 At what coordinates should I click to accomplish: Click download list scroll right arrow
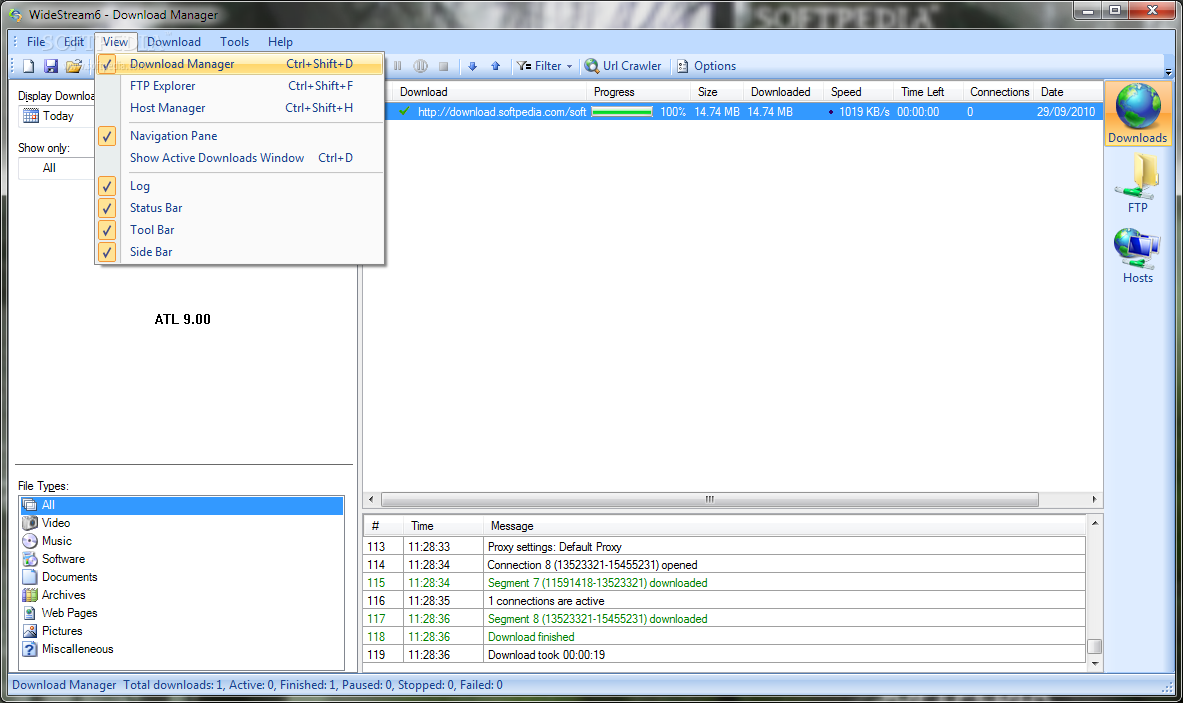tap(1095, 499)
